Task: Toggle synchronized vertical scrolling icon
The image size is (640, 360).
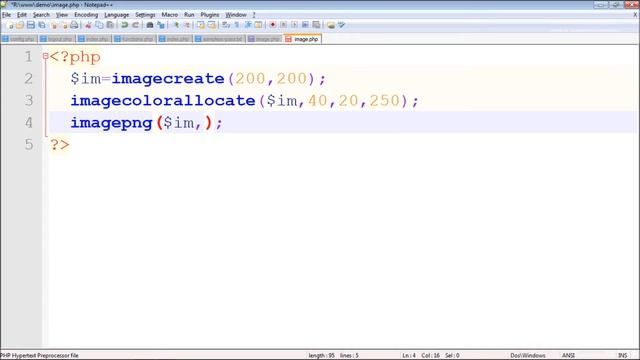Action: click(200, 25)
